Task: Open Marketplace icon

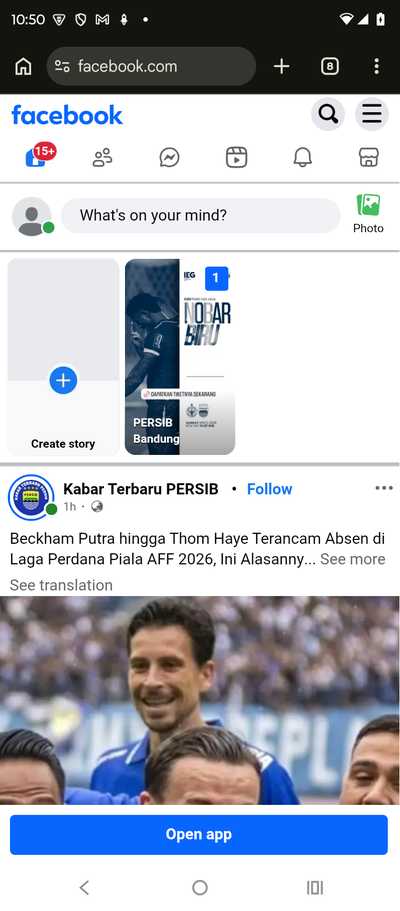Action: click(x=369, y=157)
